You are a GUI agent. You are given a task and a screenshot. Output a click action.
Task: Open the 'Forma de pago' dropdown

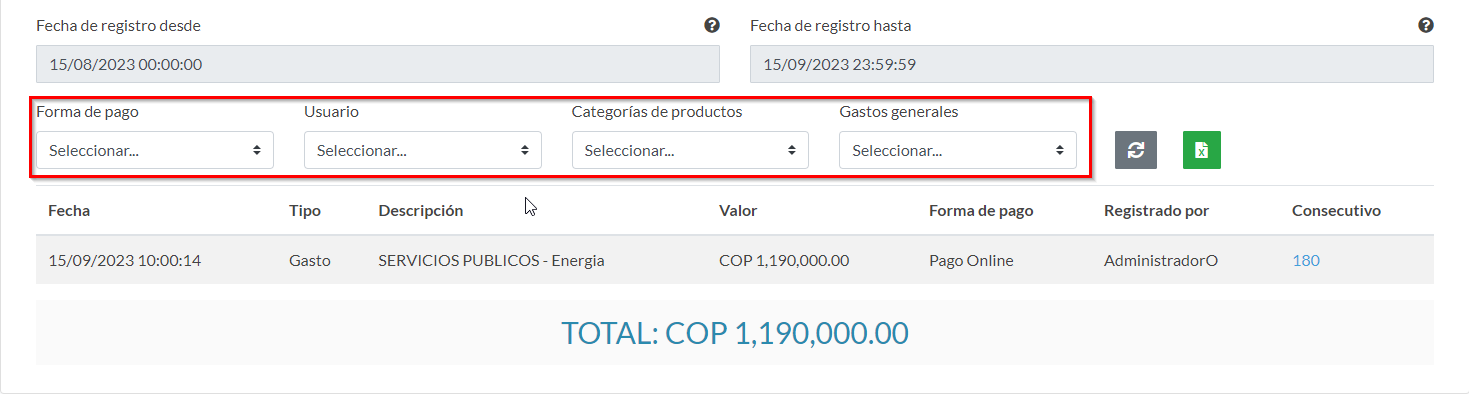coord(155,150)
